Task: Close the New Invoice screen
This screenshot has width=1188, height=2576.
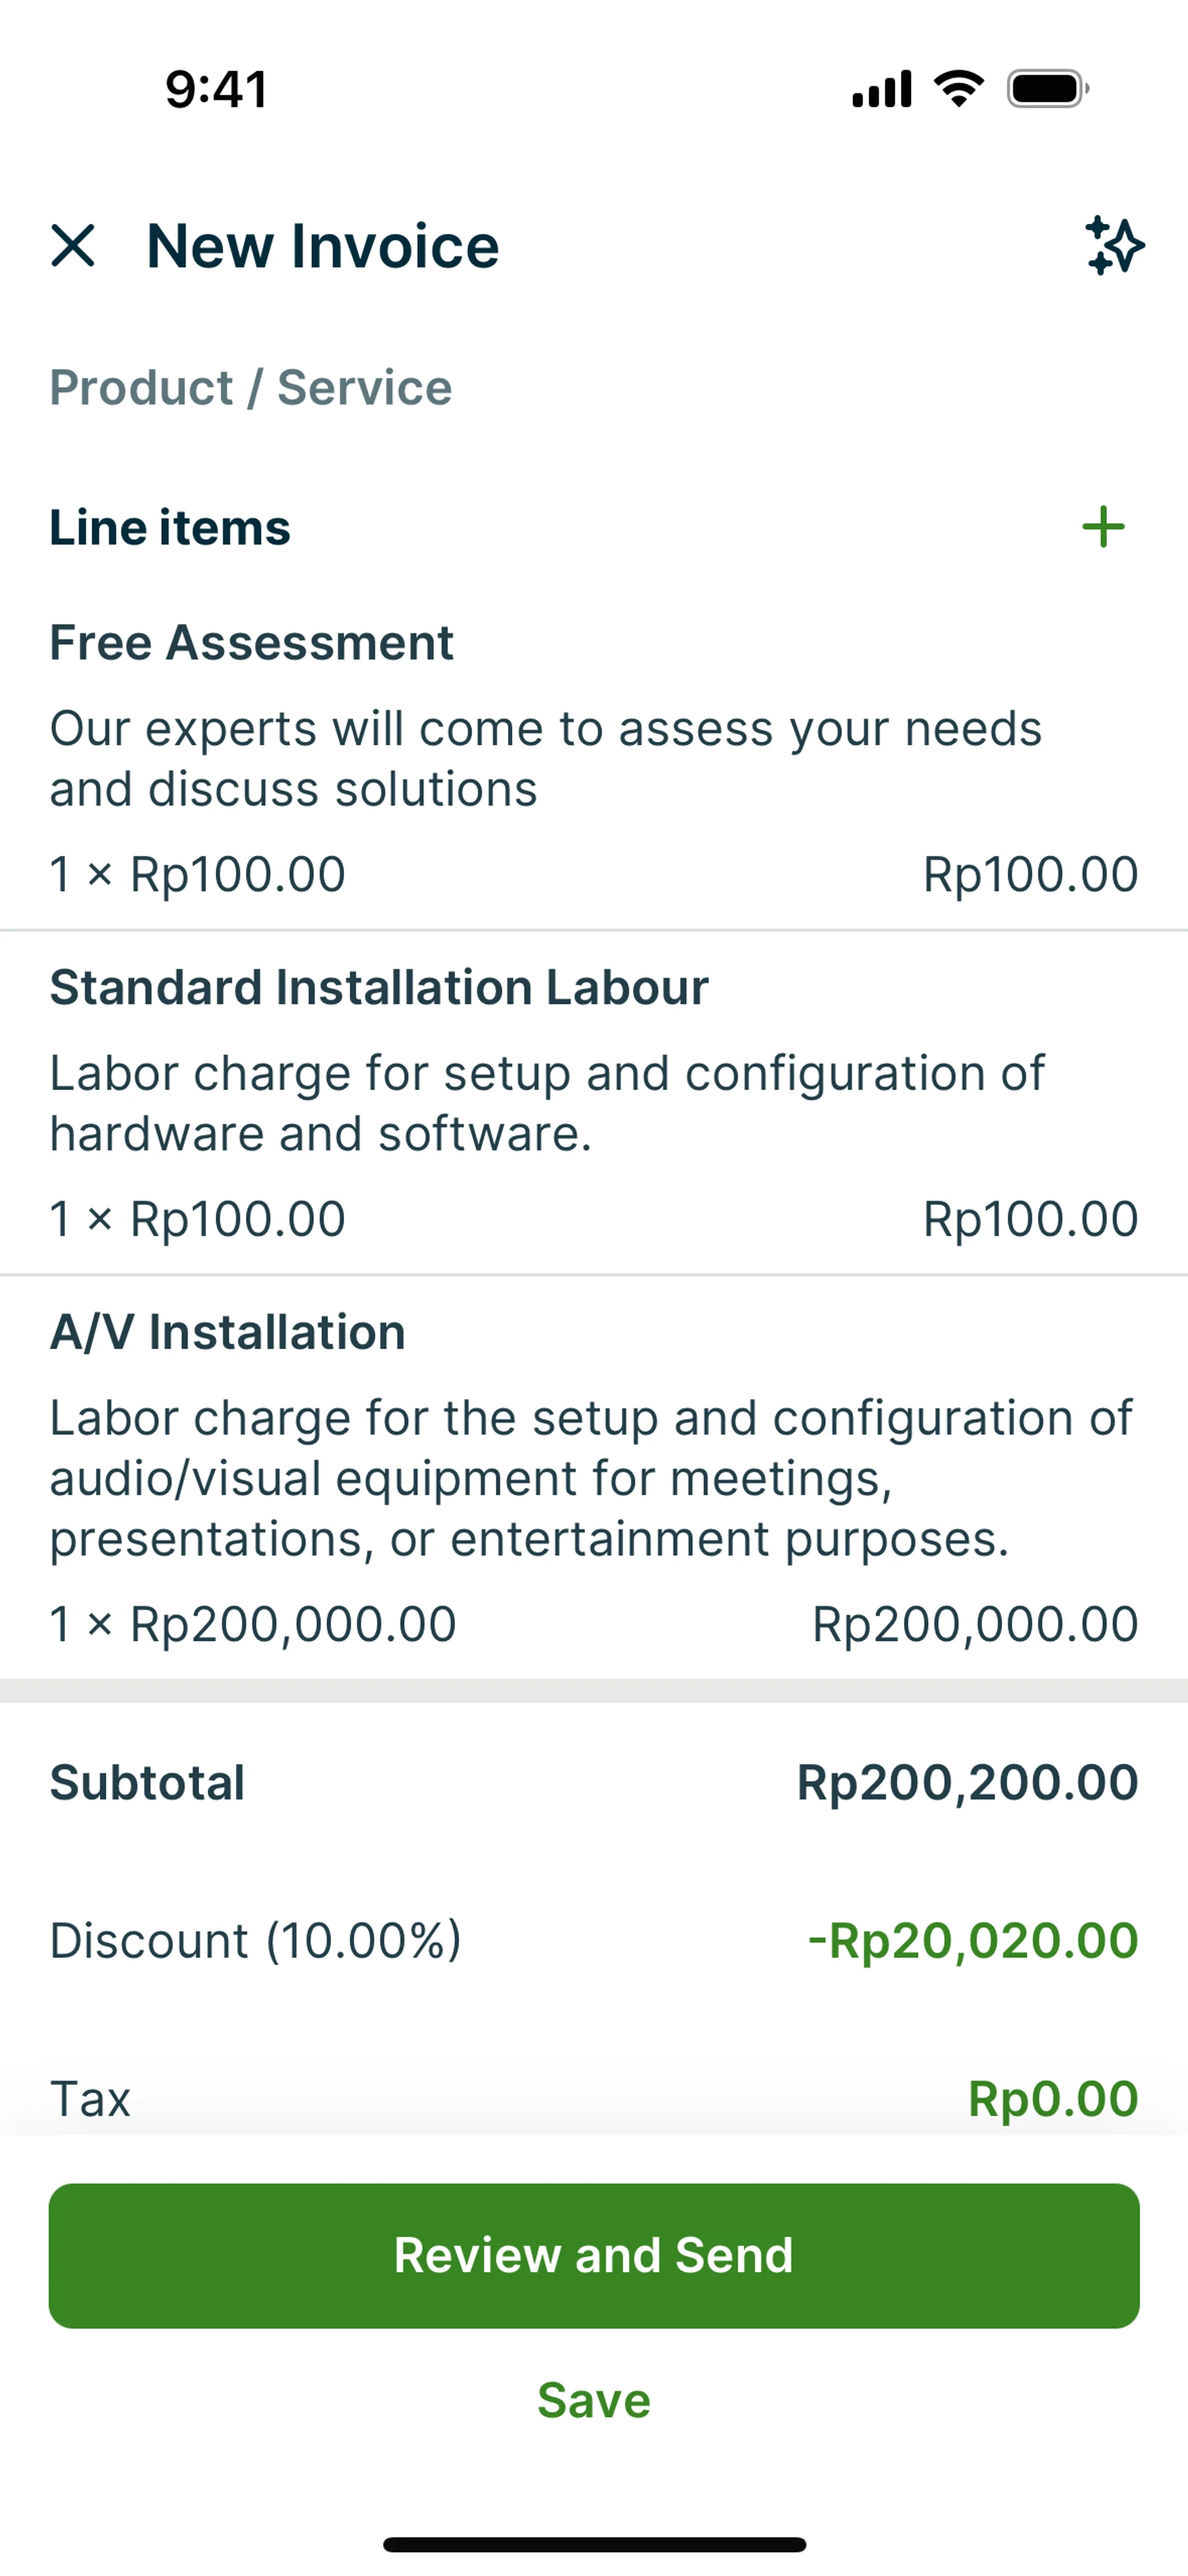Action: pos(73,246)
